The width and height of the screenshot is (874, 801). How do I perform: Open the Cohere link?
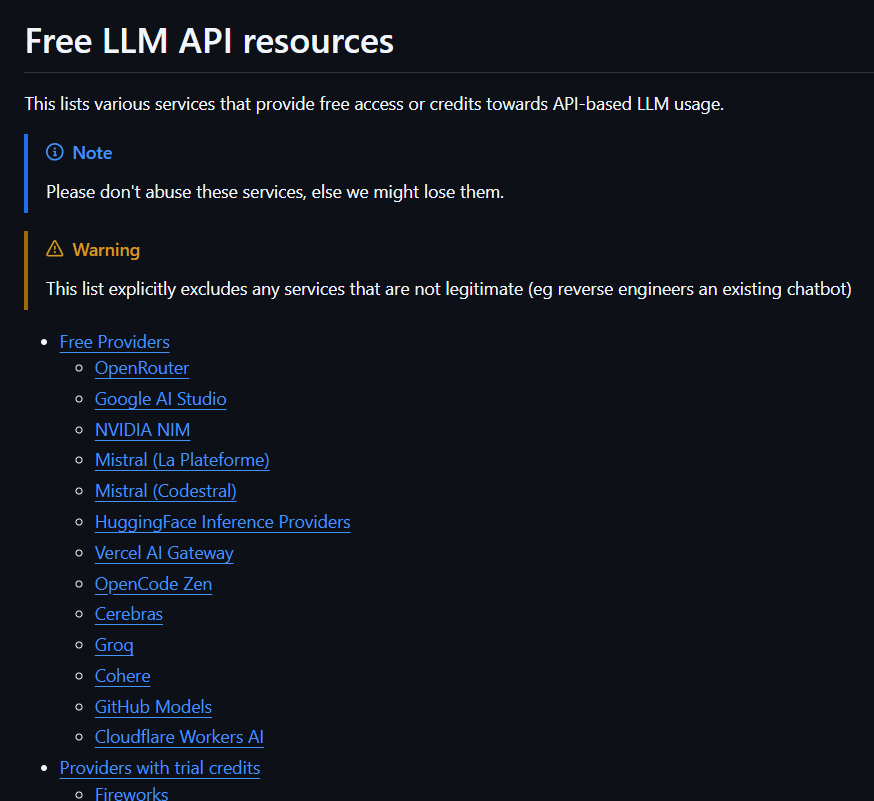123,676
